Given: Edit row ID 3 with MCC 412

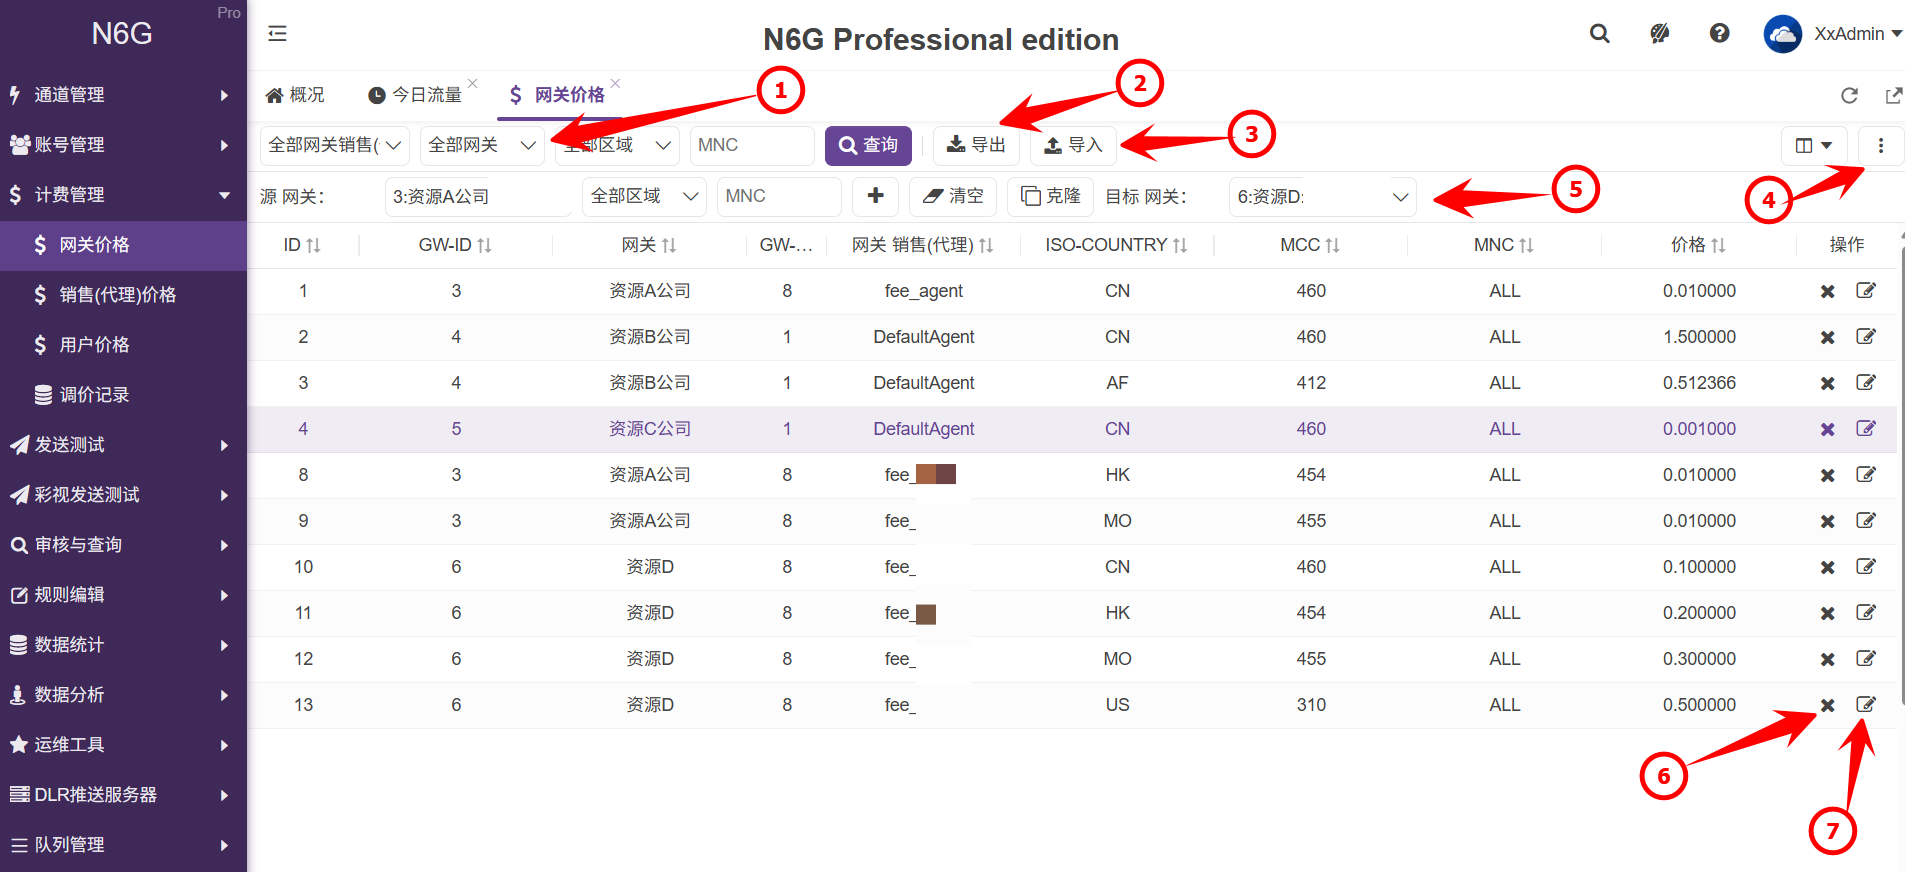Looking at the screenshot, I should click(x=1866, y=382).
